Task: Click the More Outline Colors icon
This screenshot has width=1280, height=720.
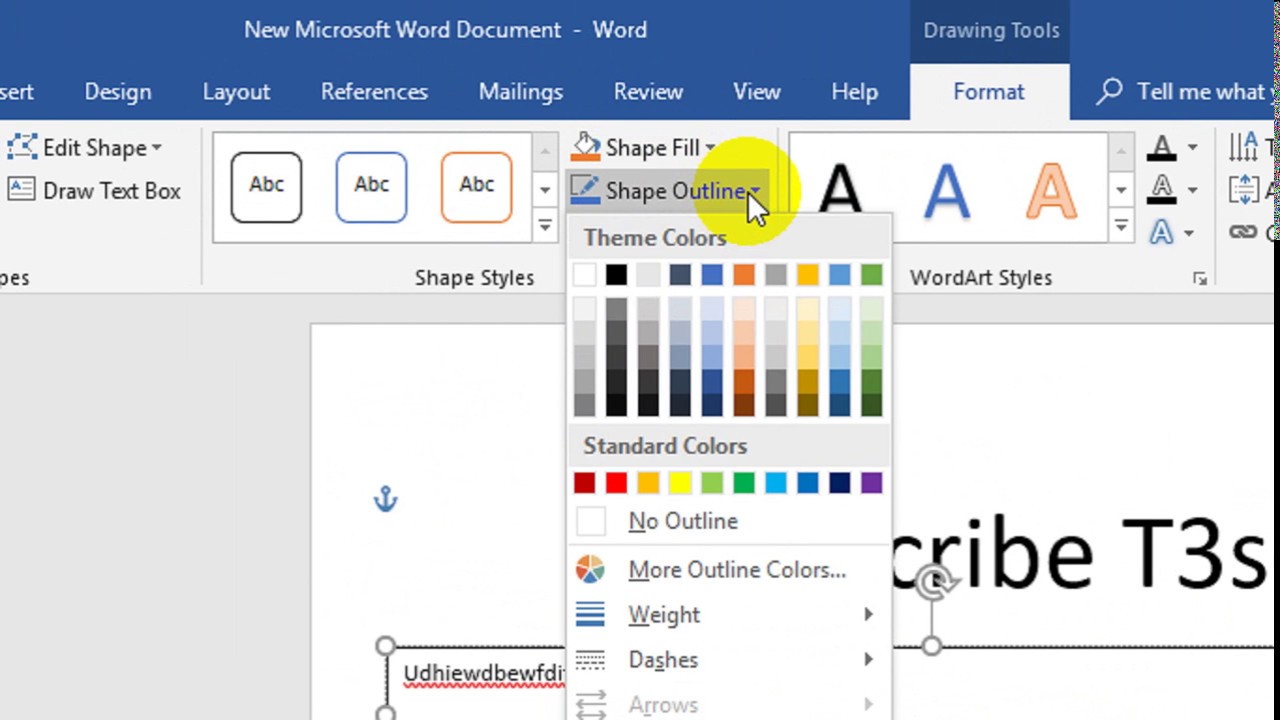Action: [x=737, y=570]
